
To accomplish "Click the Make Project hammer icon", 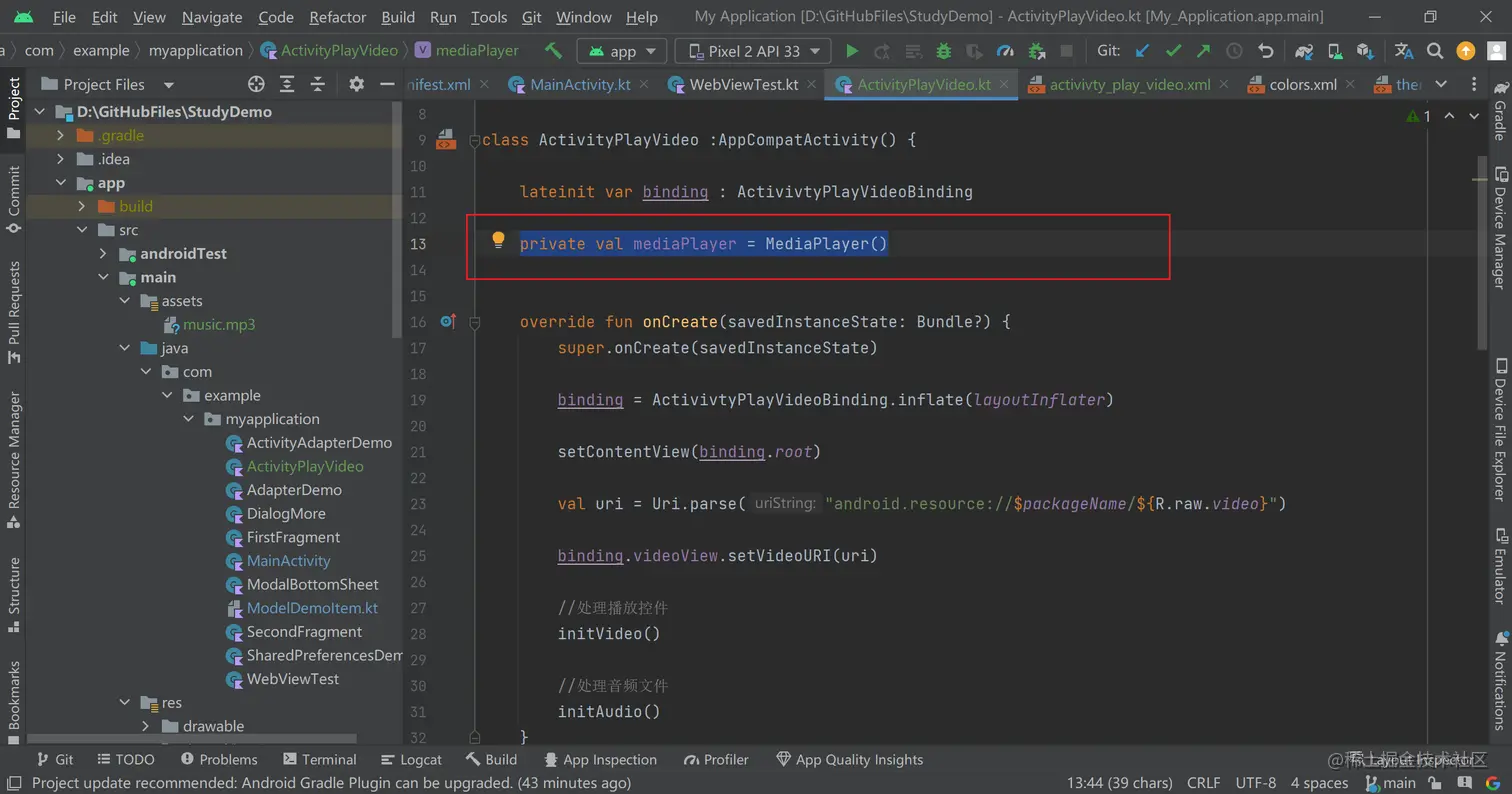I will coord(553,51).
